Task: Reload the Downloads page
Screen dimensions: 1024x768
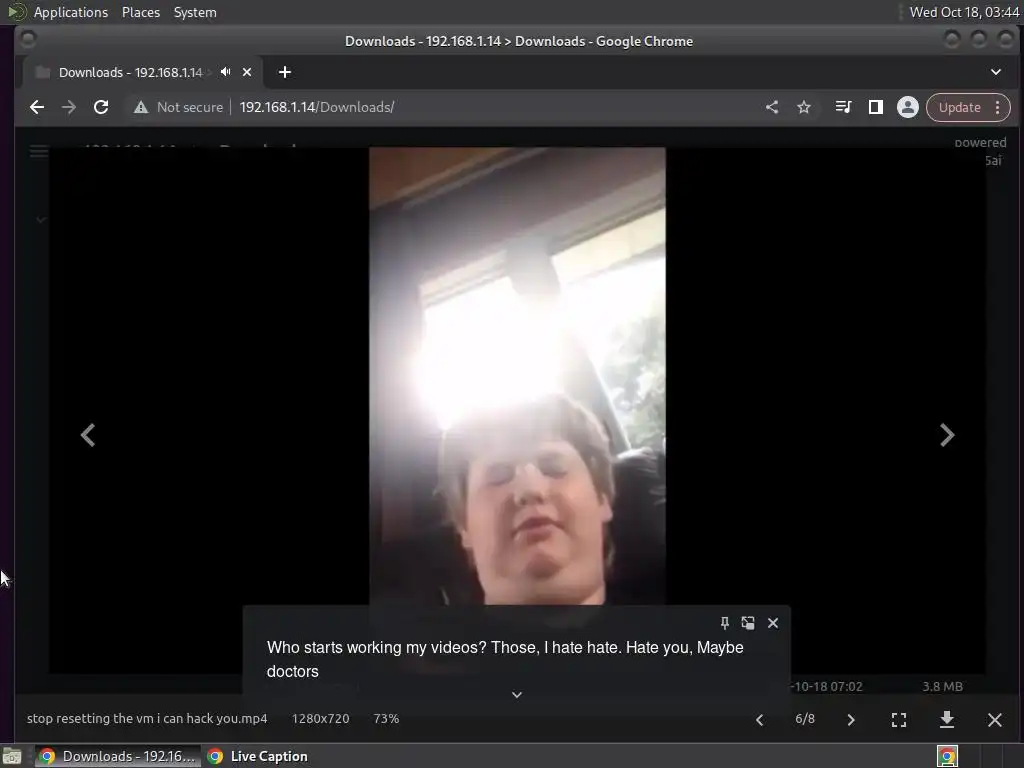Action: coord(101,107)
